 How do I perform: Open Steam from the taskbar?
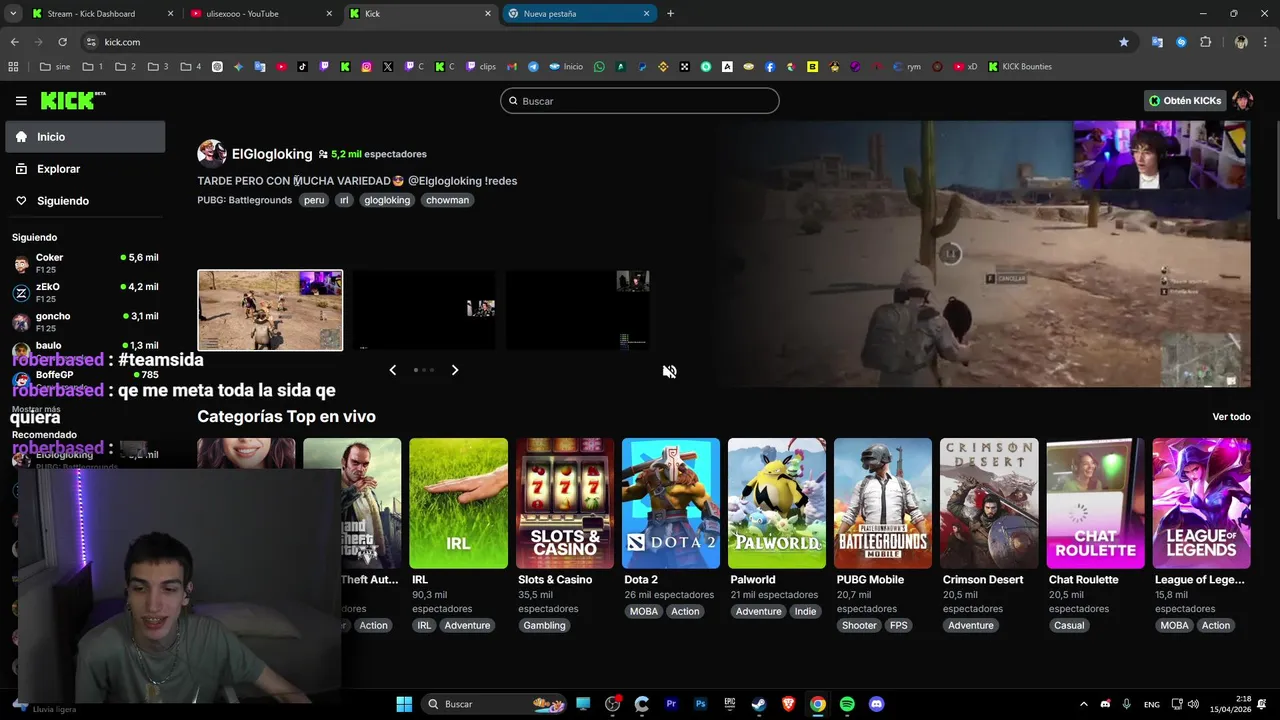(x=759, y=704)
